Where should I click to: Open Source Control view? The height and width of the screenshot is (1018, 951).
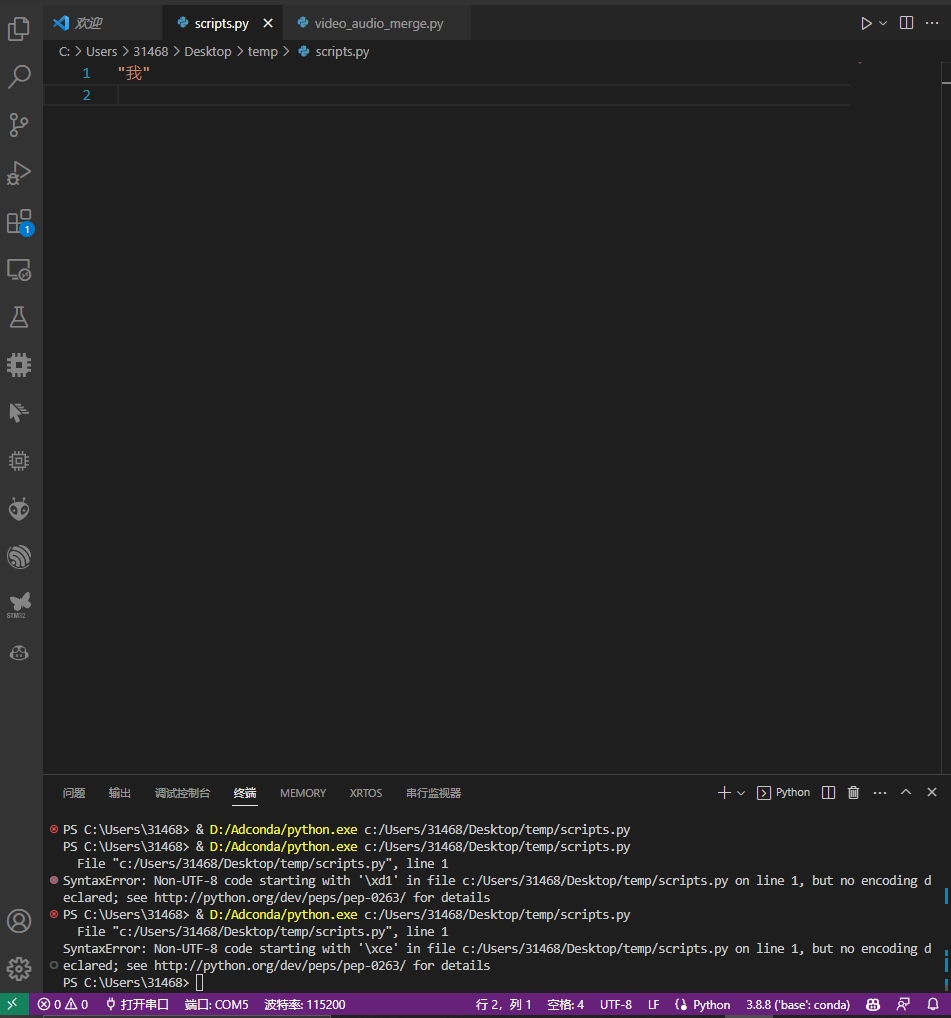point(19,125)
